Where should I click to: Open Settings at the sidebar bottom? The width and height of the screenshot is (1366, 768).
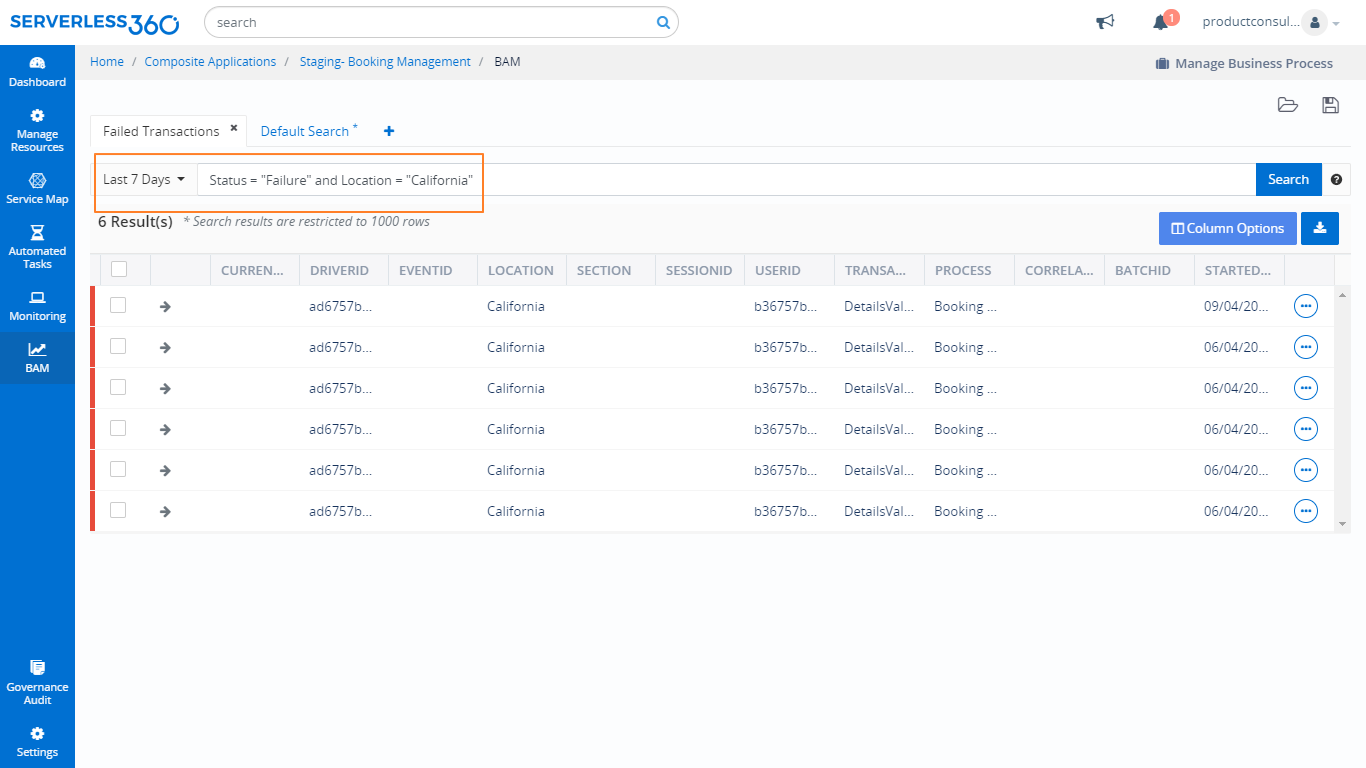37,742
